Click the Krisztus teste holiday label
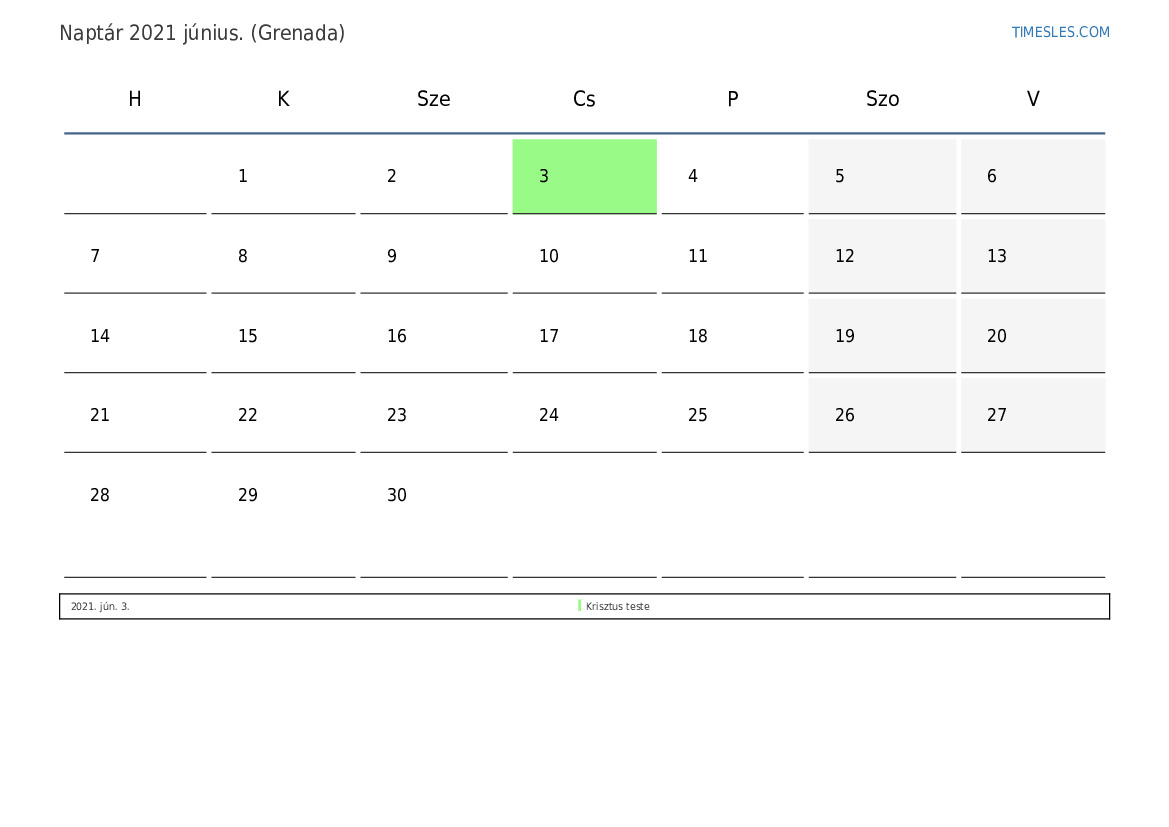 coord(617,606)
